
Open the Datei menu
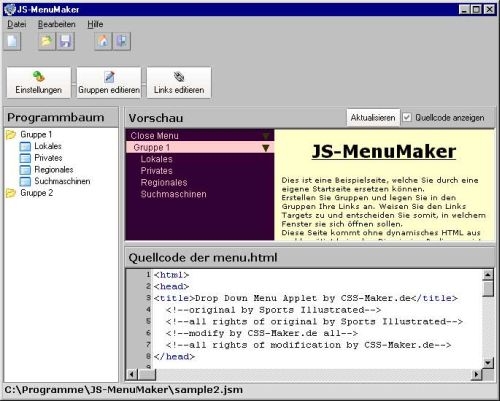(x=17, y=24)
